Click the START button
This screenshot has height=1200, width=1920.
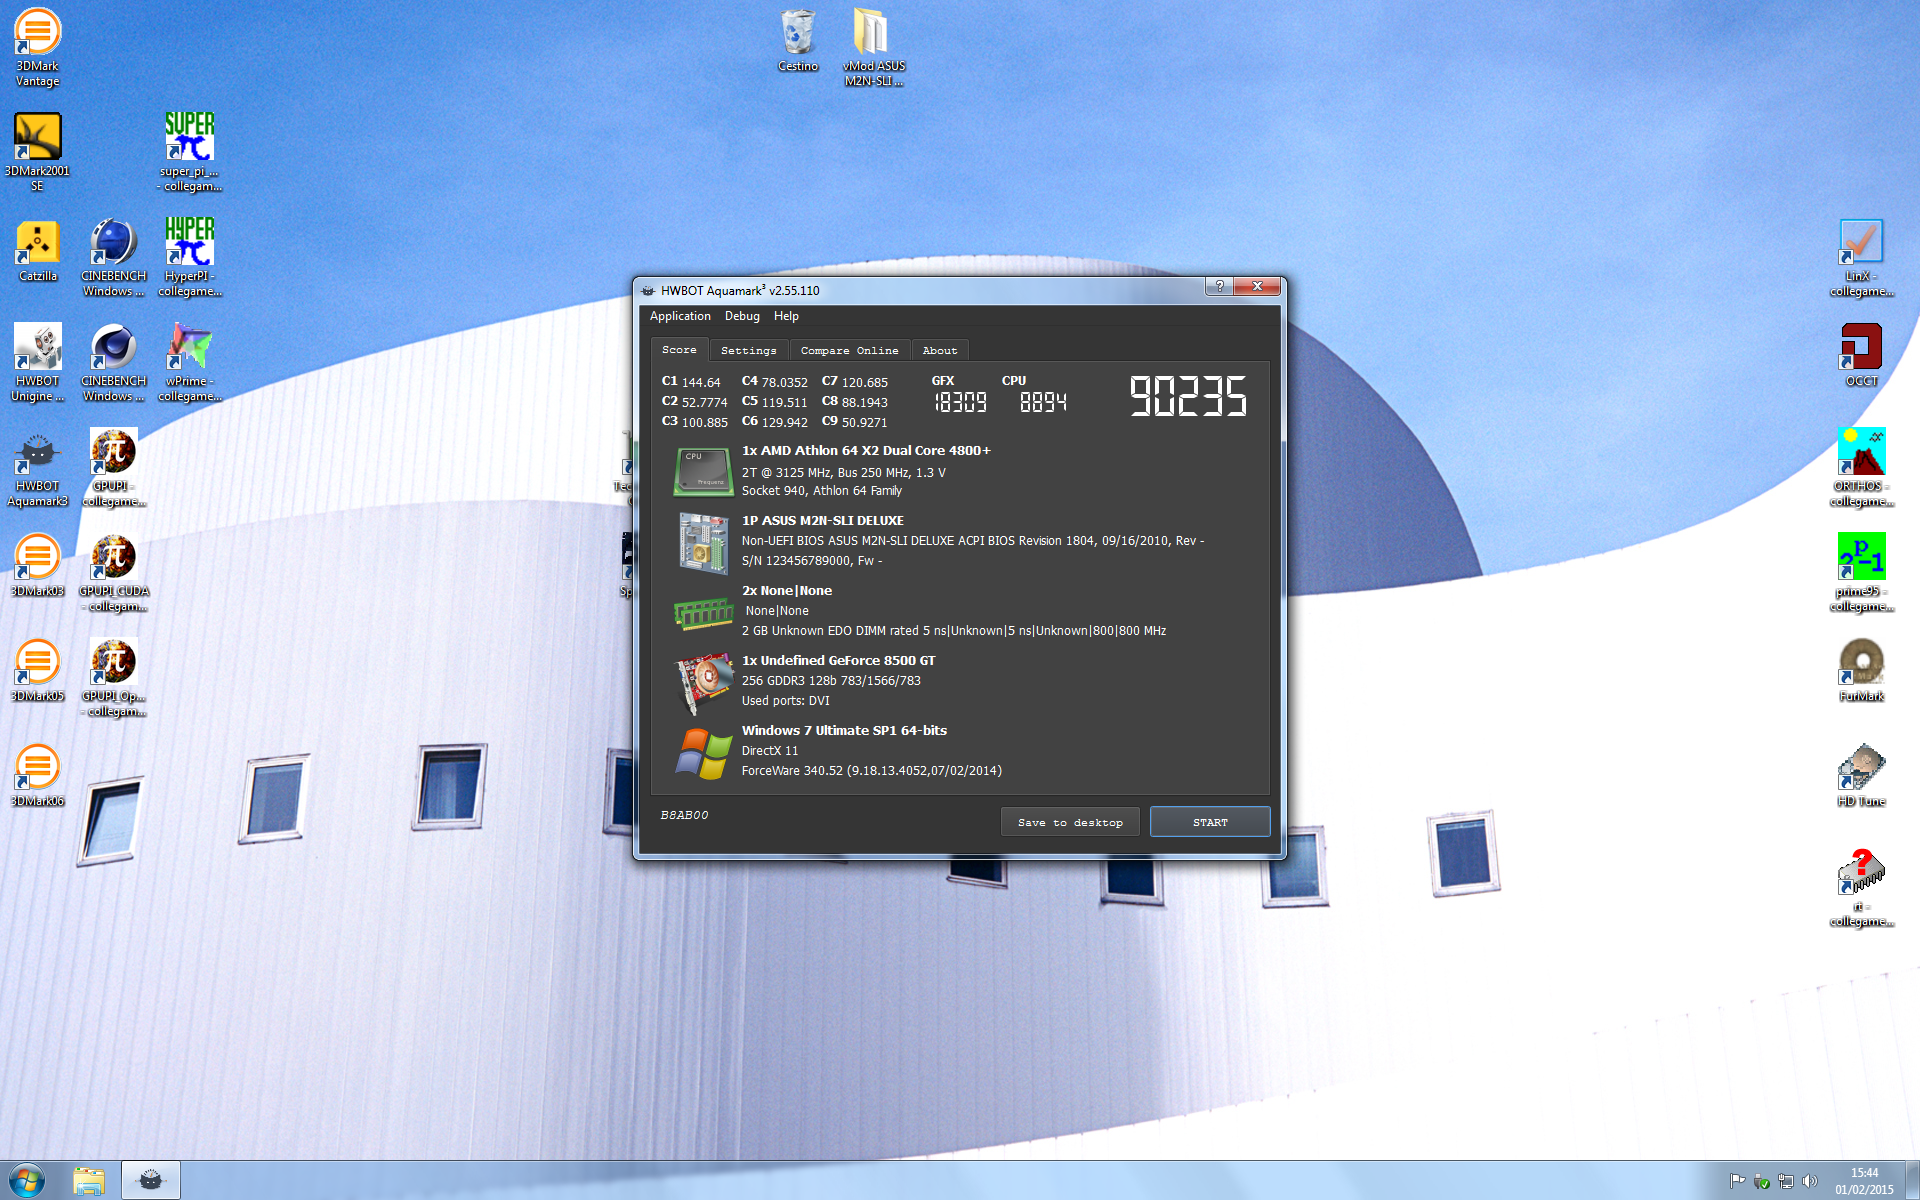pyautogui.click(x=1210, y=822)
